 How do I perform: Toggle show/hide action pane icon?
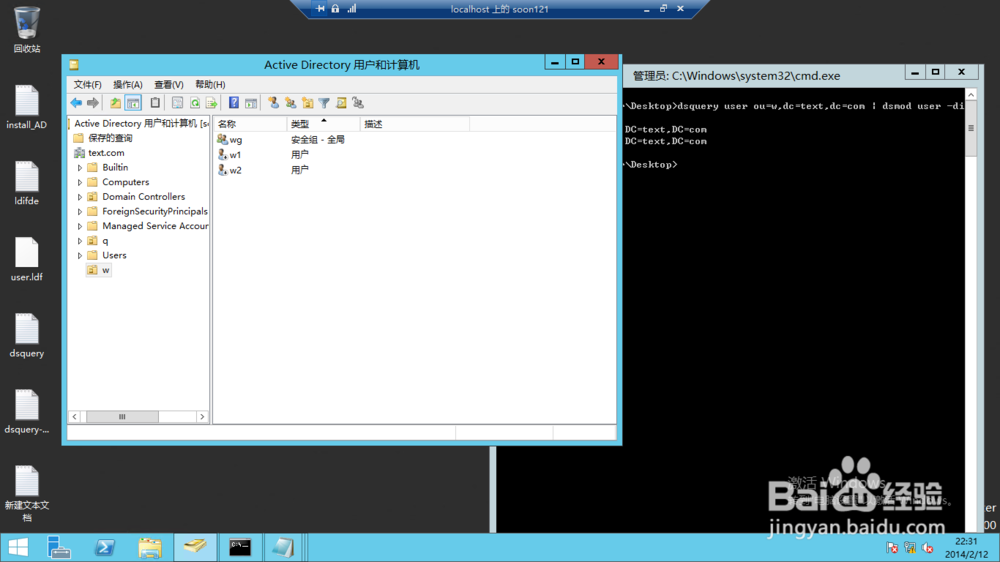(251, 103)
